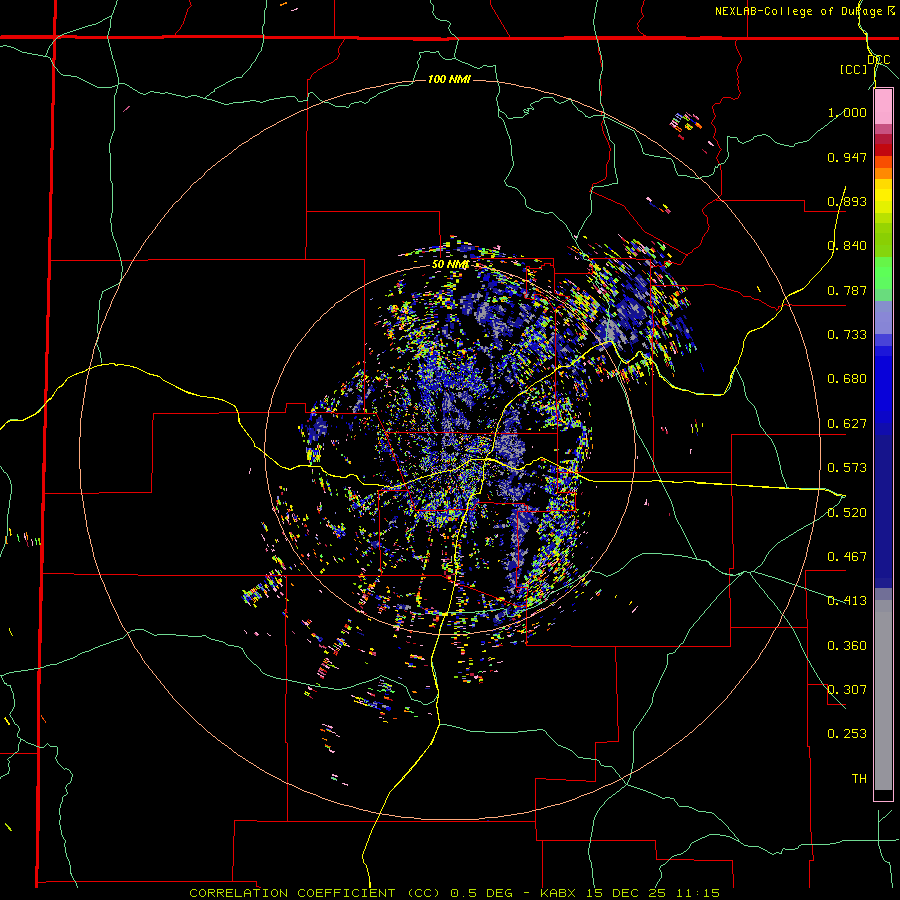Click the 0.627 scale value
This screenshot has height=900, width=900.
click(x=847, y=424)
